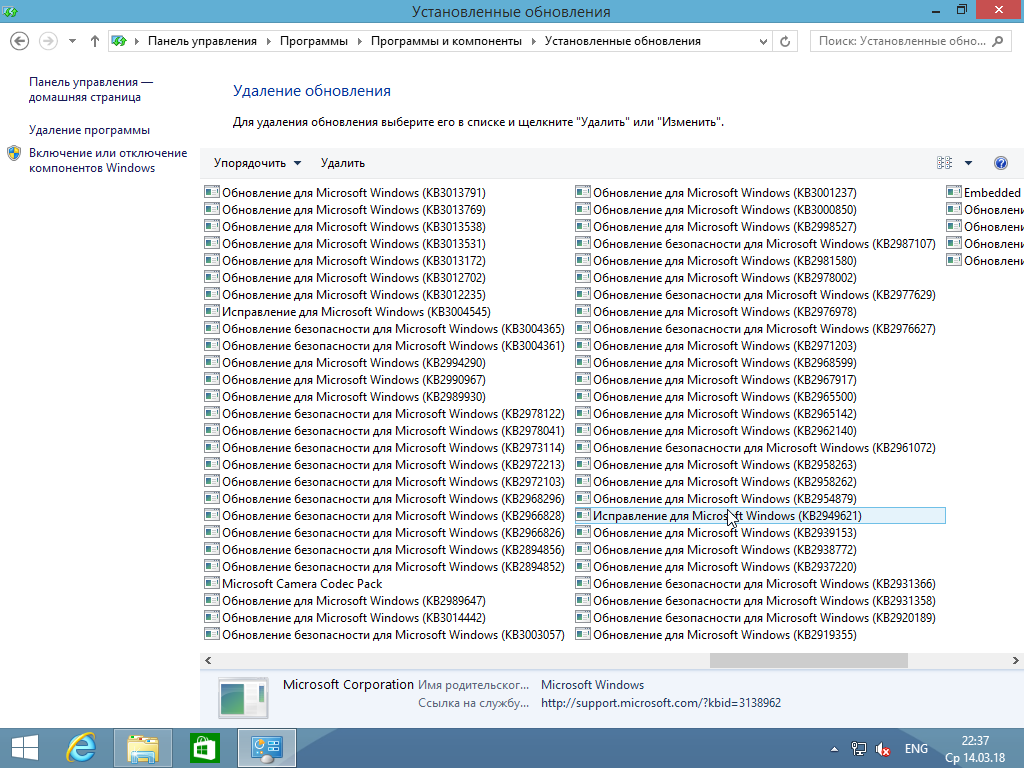The image size is (1024, 768).
Task: Open Удаление программы link
Action: (89, 130)
